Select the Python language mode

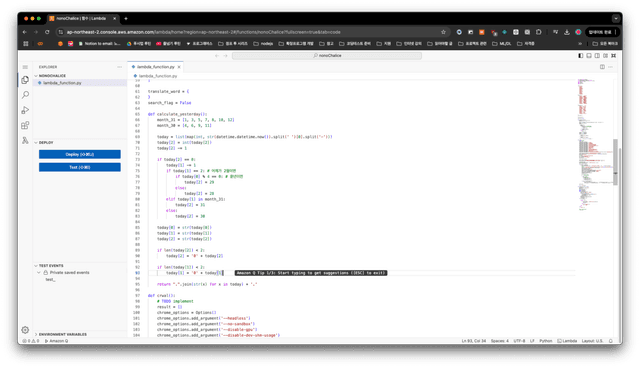point(546,341)
